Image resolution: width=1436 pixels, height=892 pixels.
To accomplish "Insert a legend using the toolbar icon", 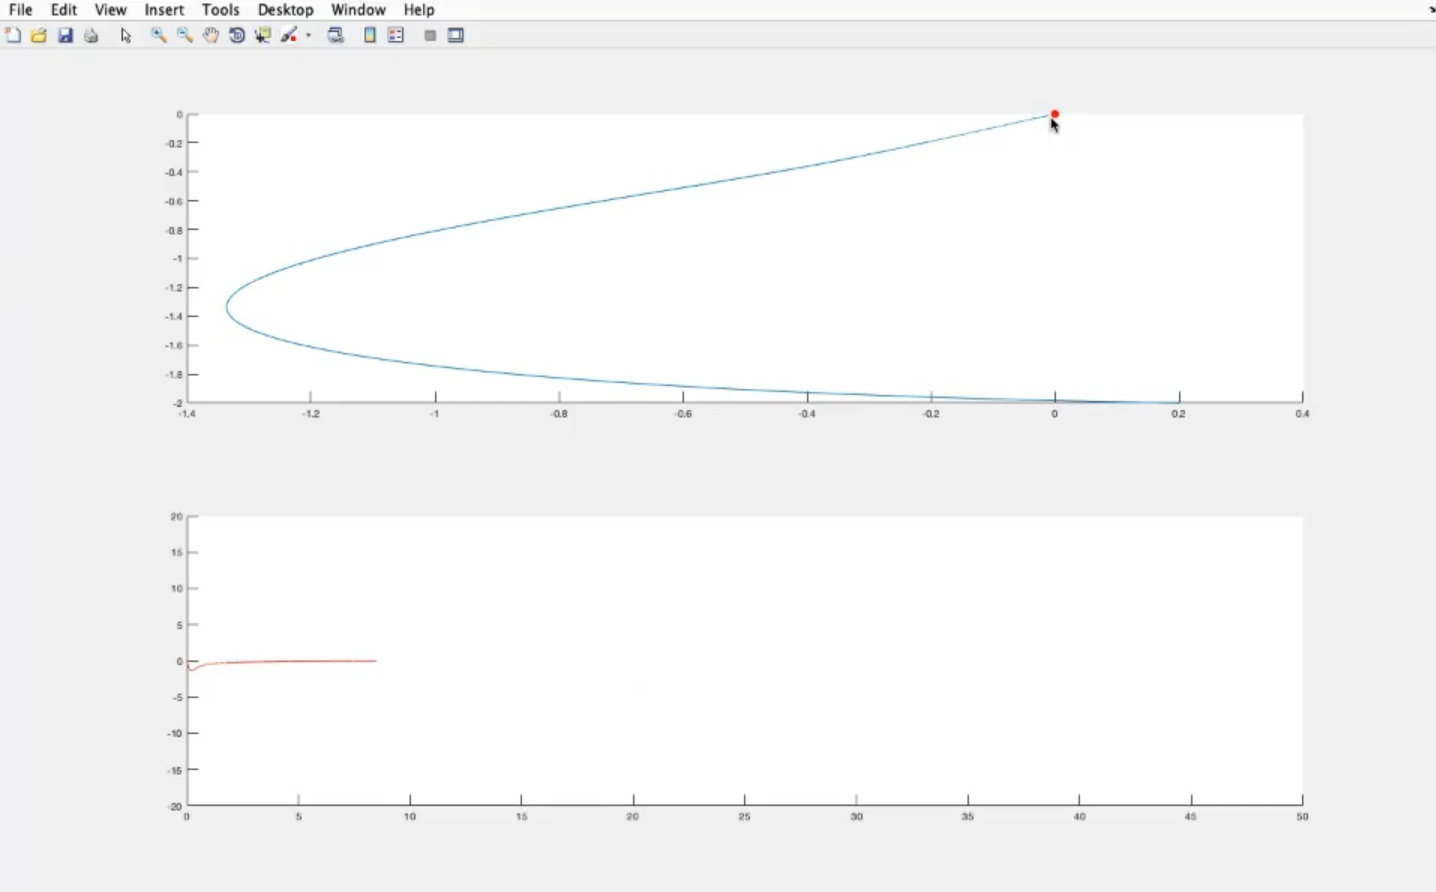I will (396, 35).
